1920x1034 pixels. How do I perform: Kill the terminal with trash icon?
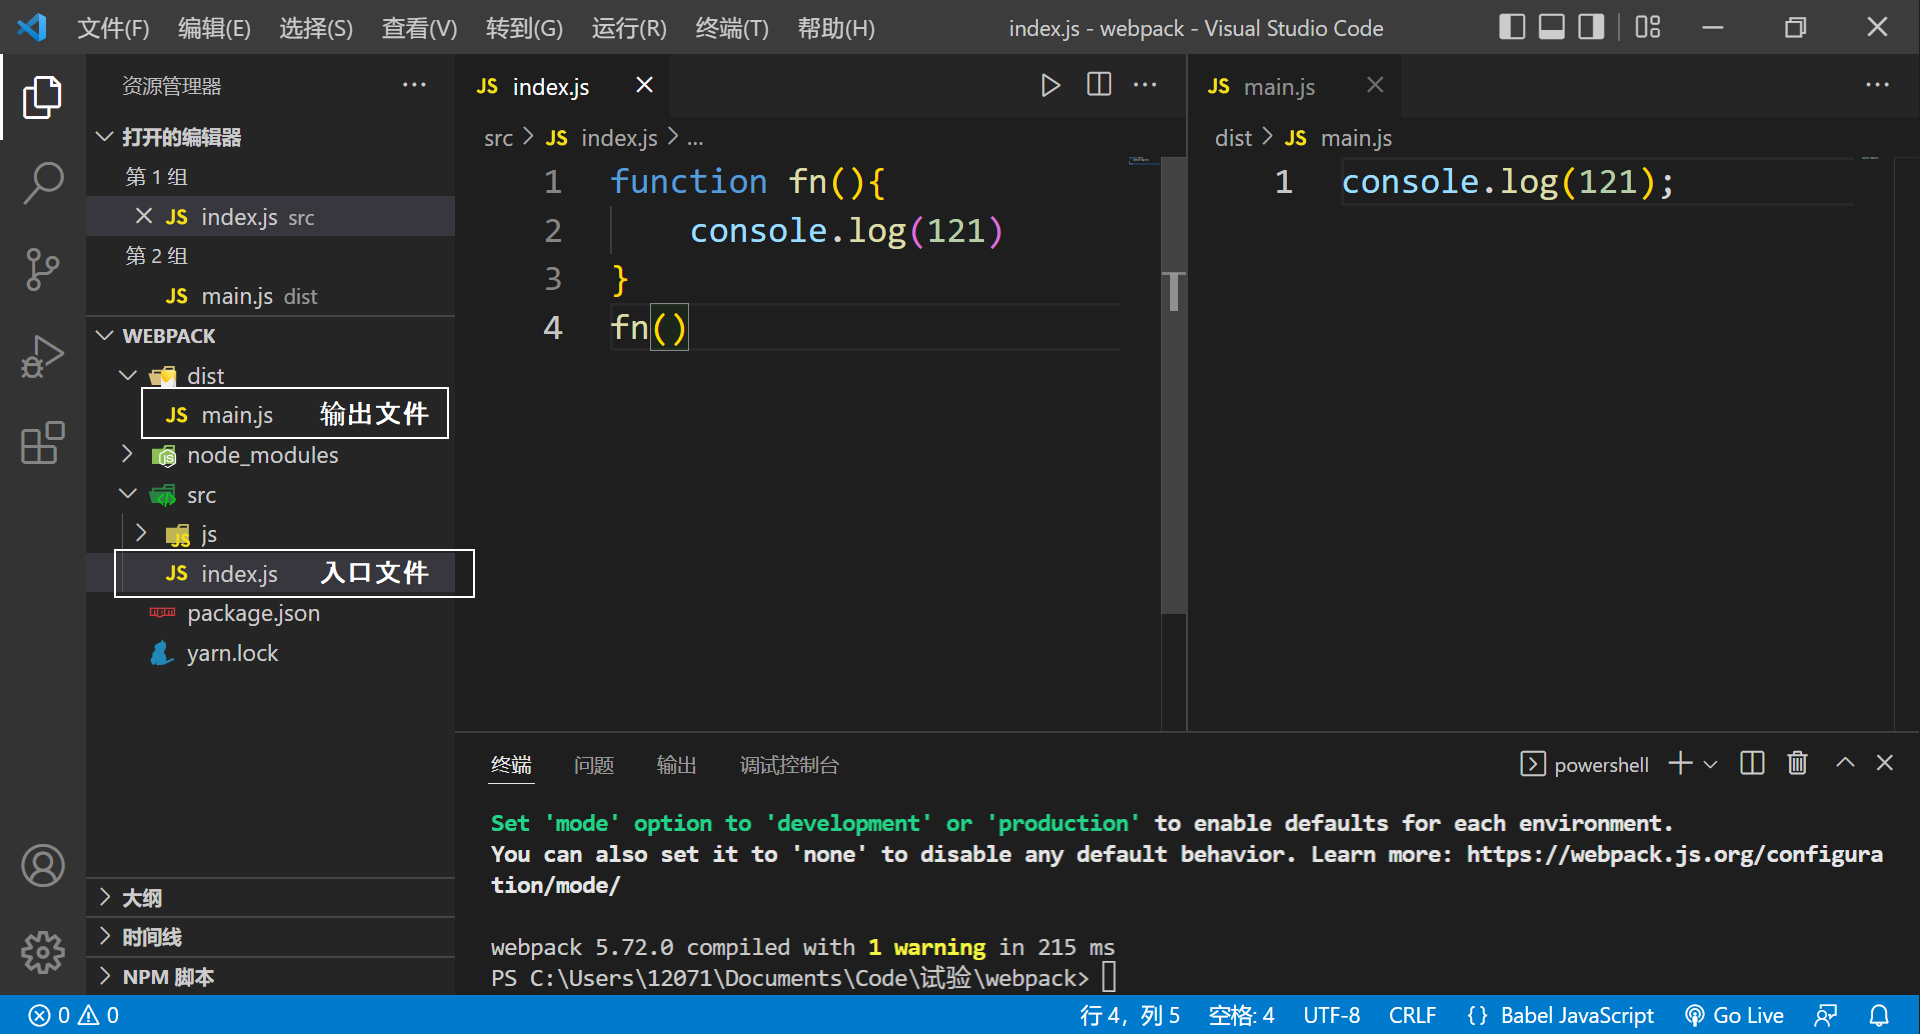[x=1797, y=764]
